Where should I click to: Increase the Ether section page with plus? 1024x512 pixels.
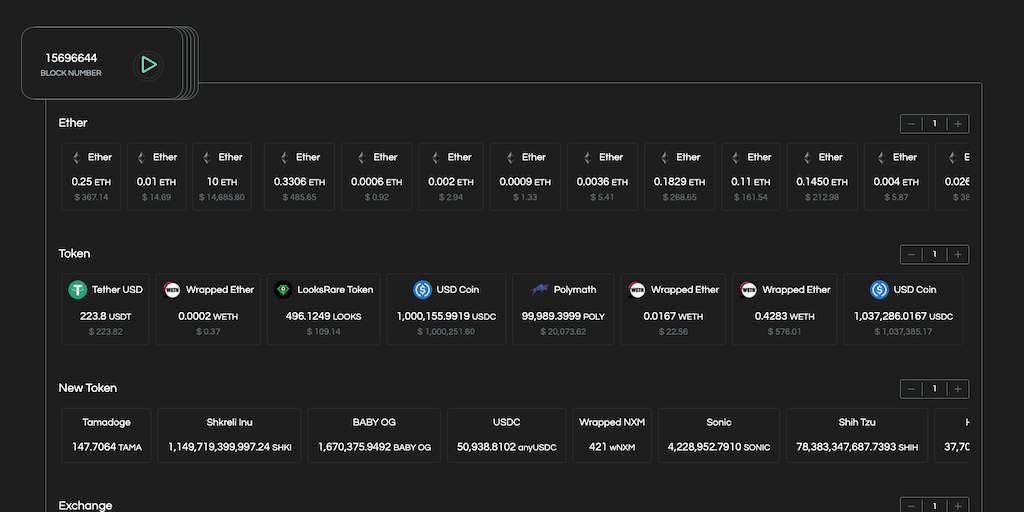pyautogui.click(x=958, y=124)
